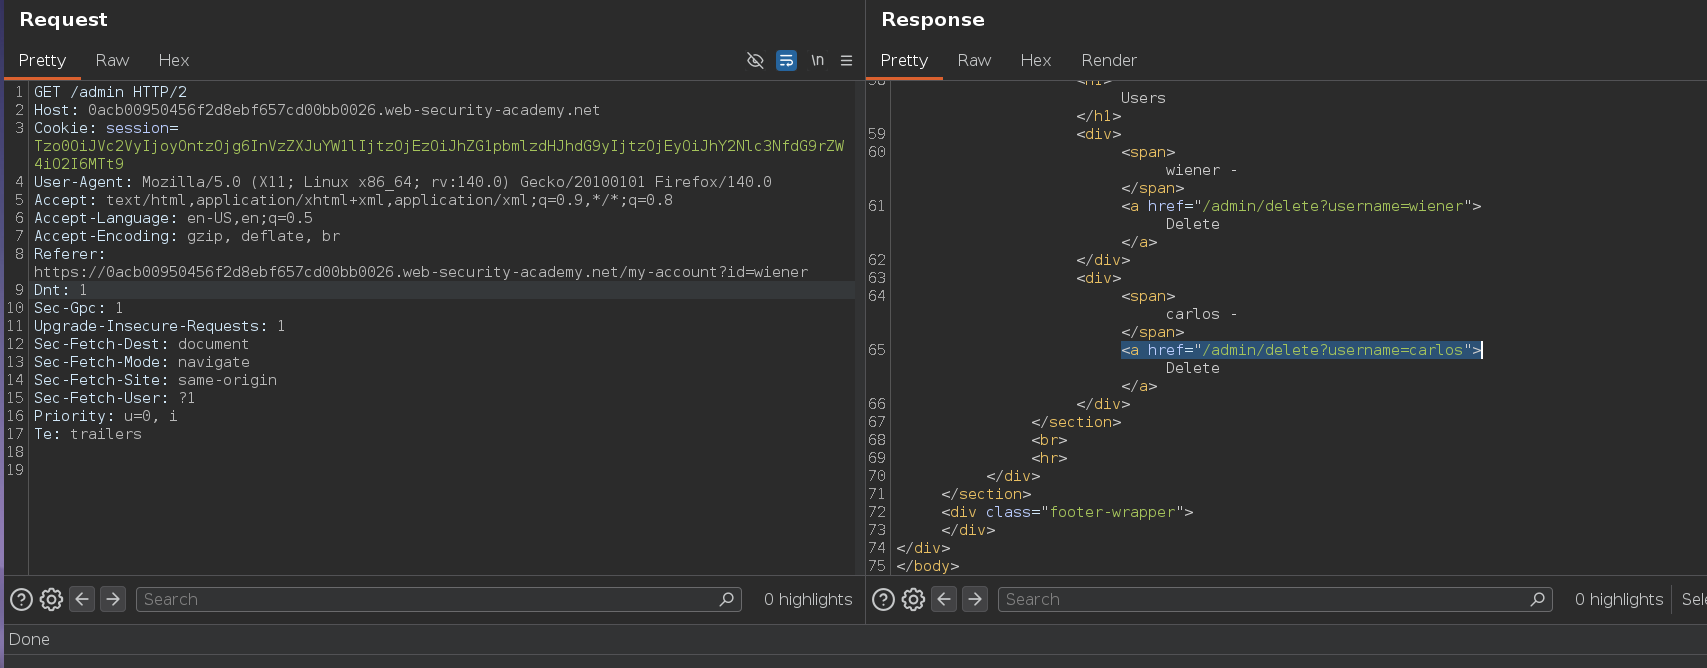Click the closing </body> tag line
This screenshot has width=1707, height=668.
tap(928, 566)
